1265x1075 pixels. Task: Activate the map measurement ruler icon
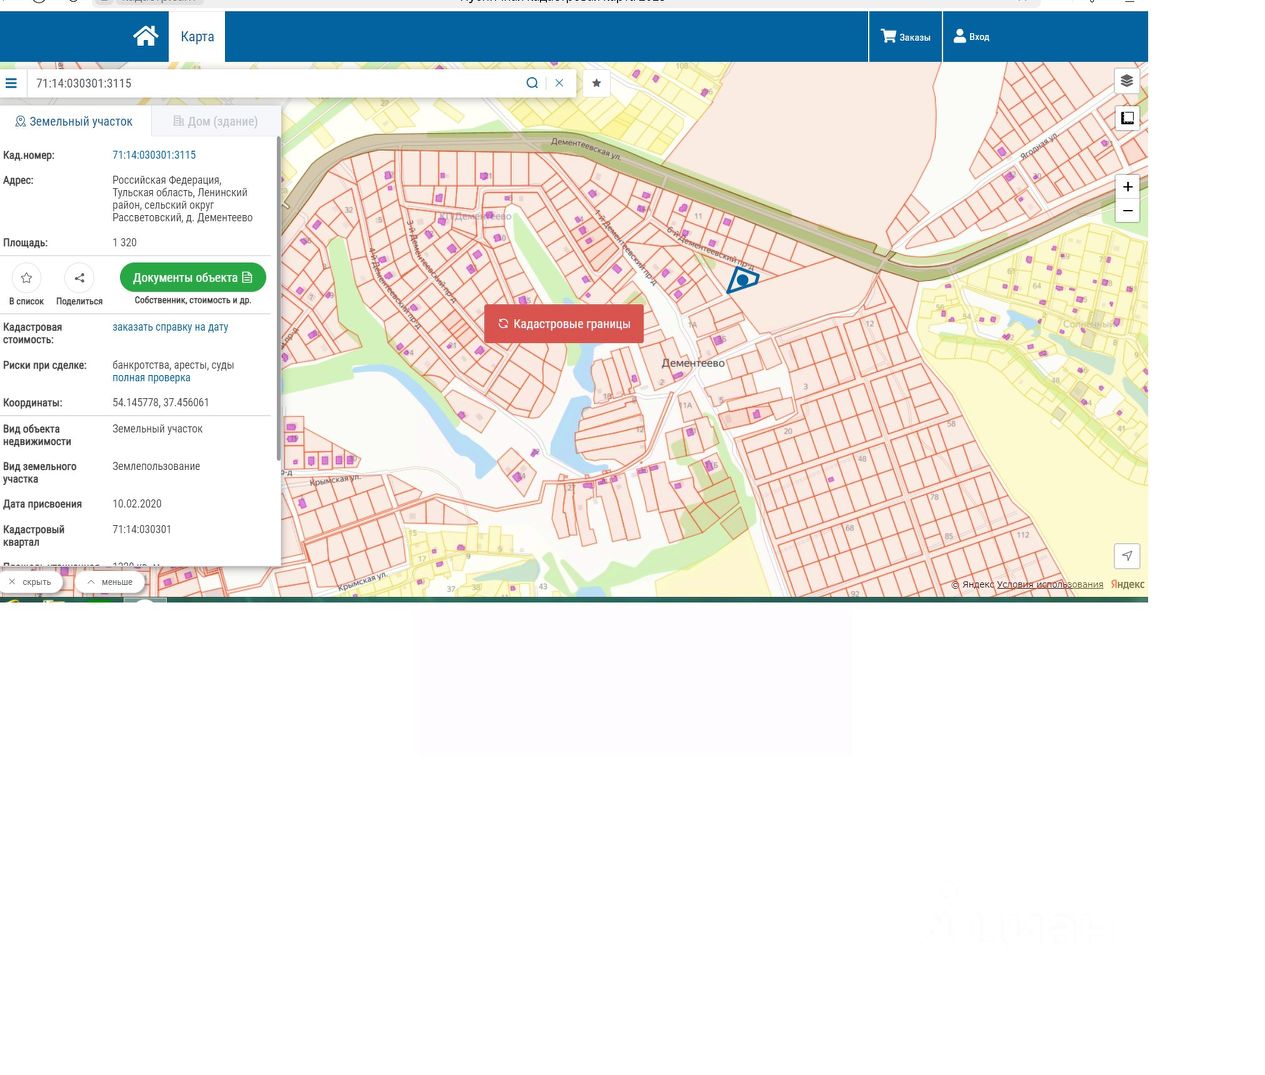(x=1127, y=118)
